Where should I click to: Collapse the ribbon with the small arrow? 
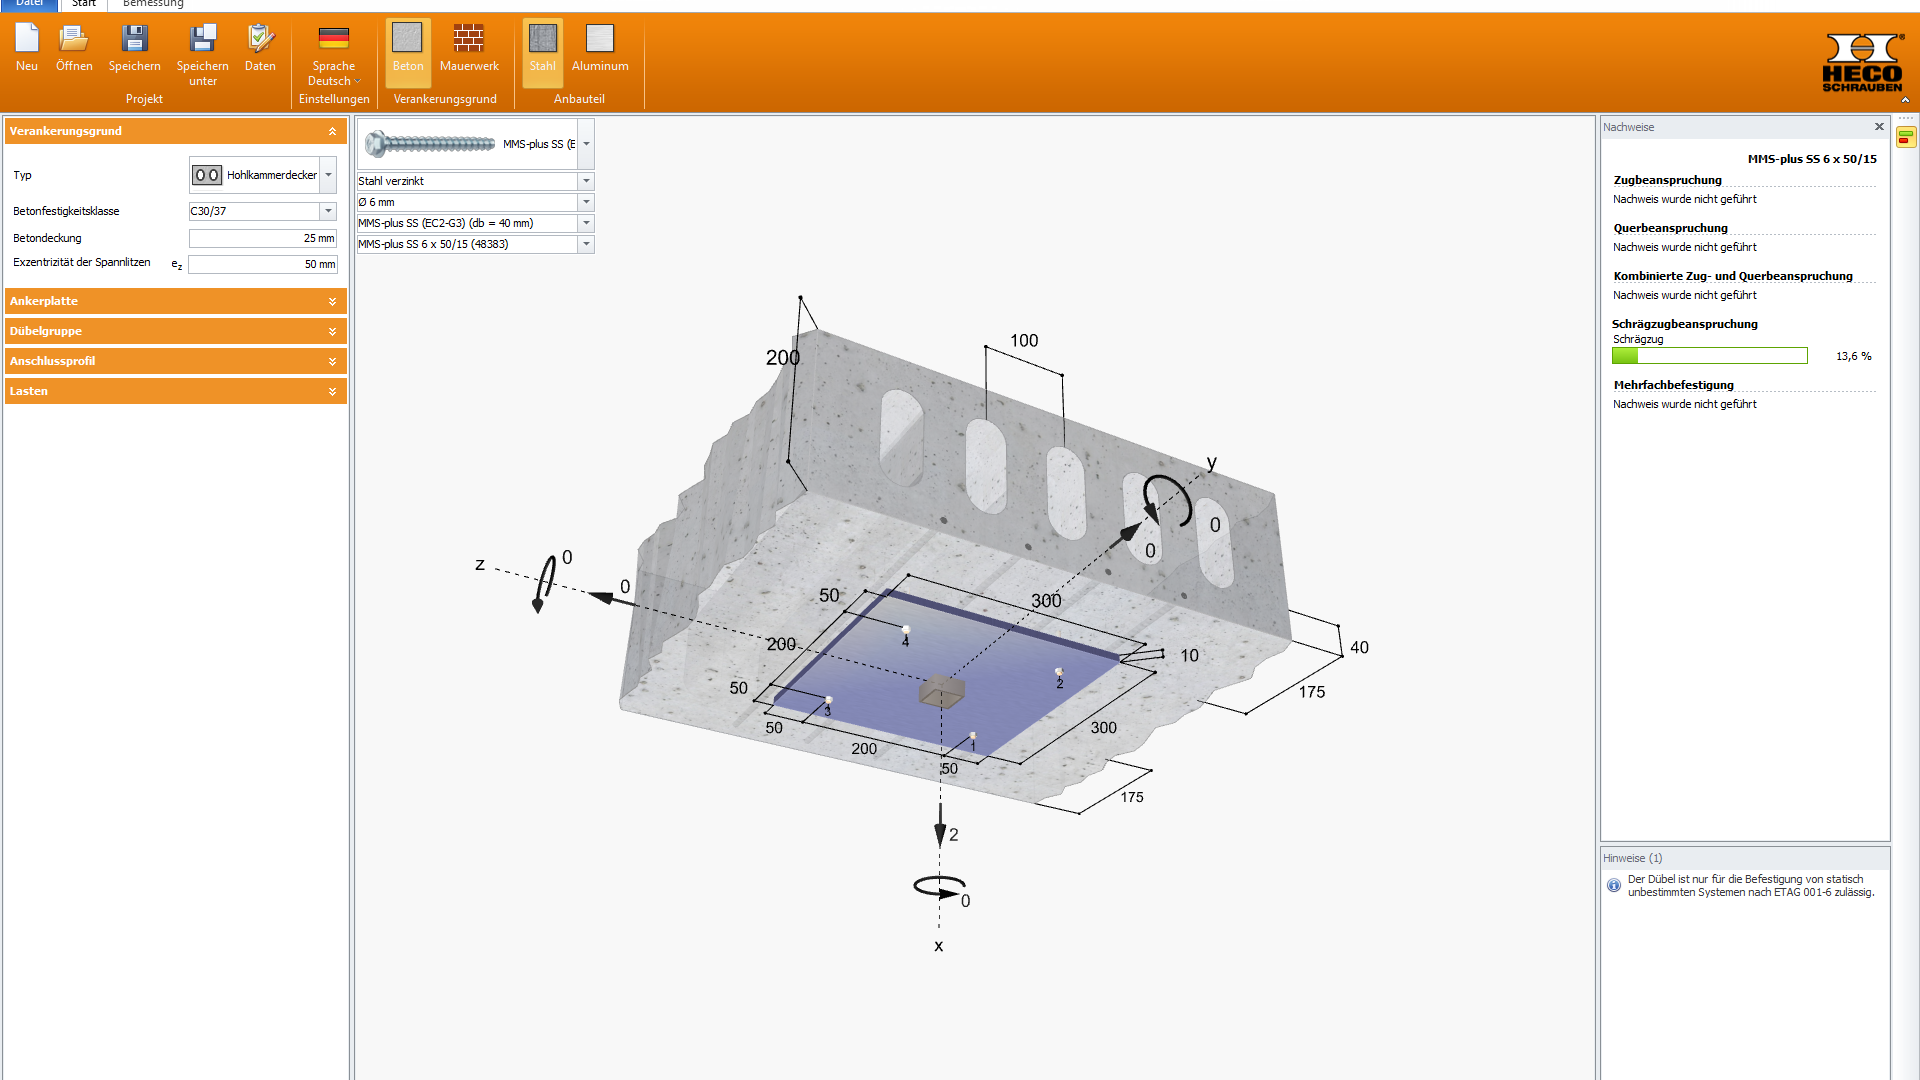click(x=1905, y=100)
